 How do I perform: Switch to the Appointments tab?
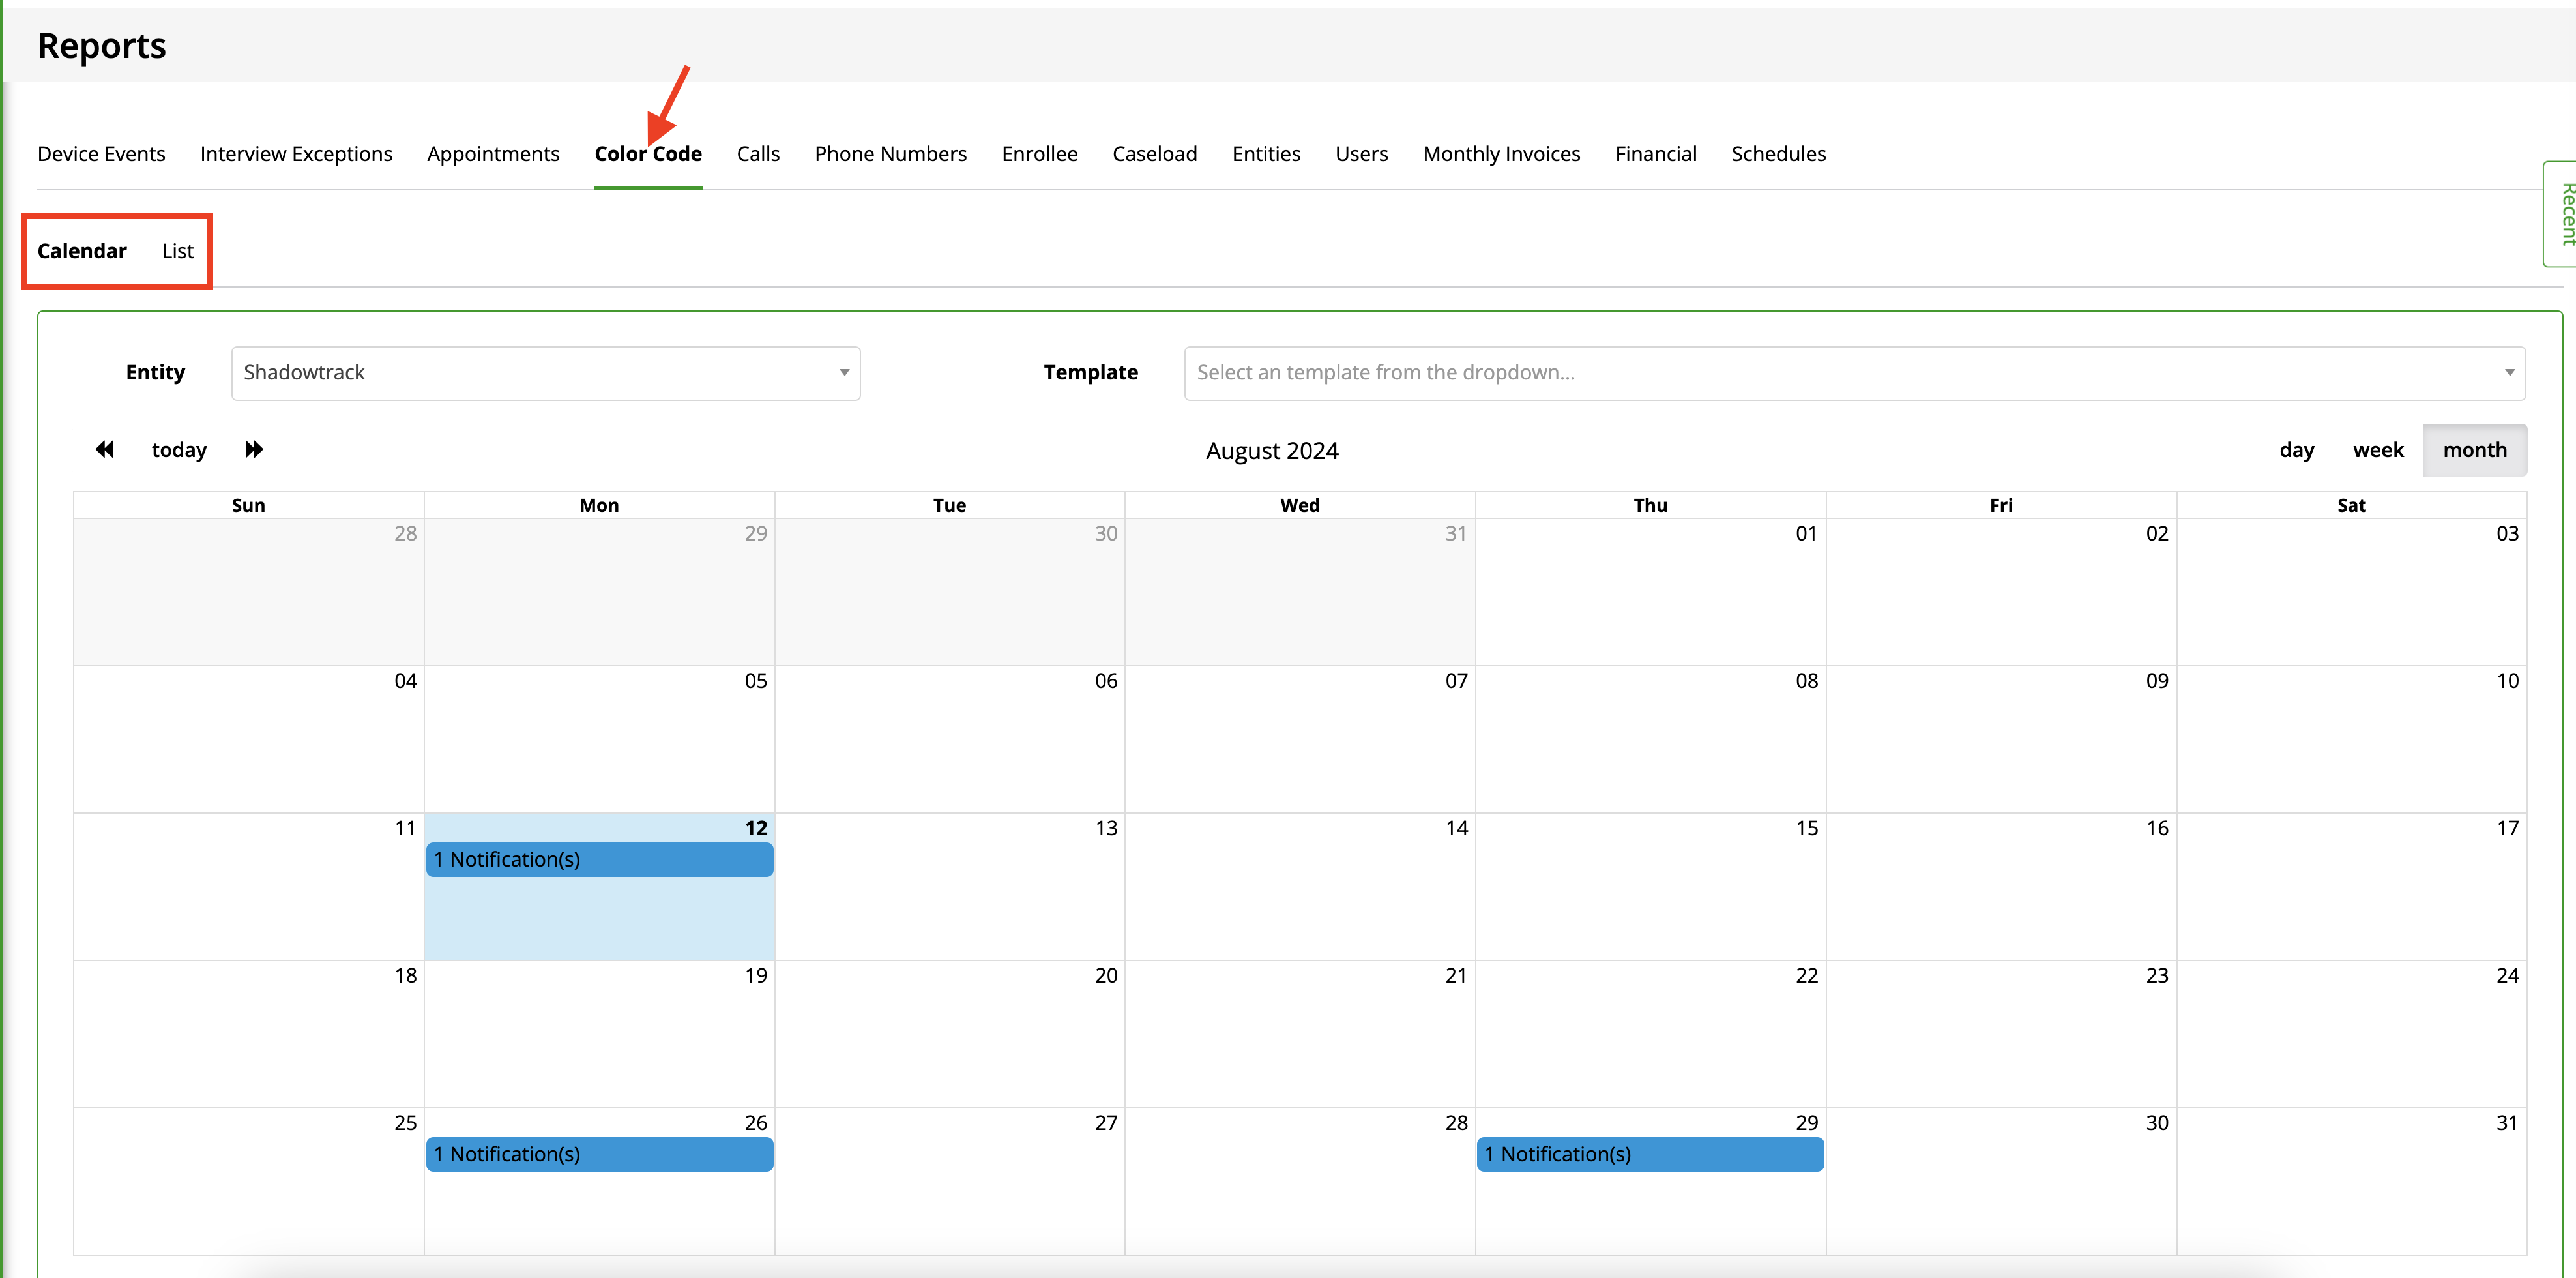493,154
